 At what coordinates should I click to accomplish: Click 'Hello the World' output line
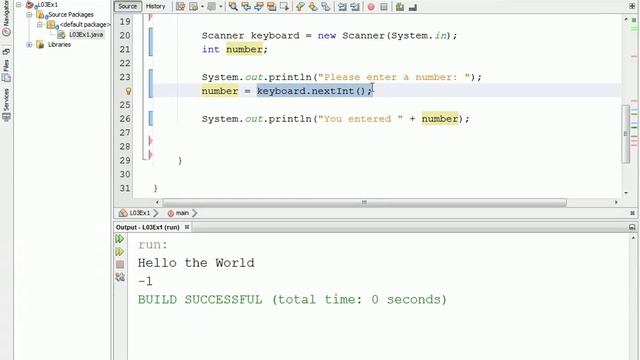click(x=196, y=263)
